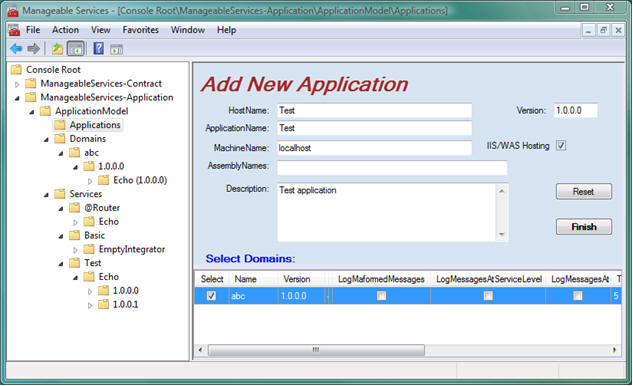This screenshot has width=633, height=386.
Task: Toggle the IIS/WAS Hosting checkbox
Action: (561, 145)
